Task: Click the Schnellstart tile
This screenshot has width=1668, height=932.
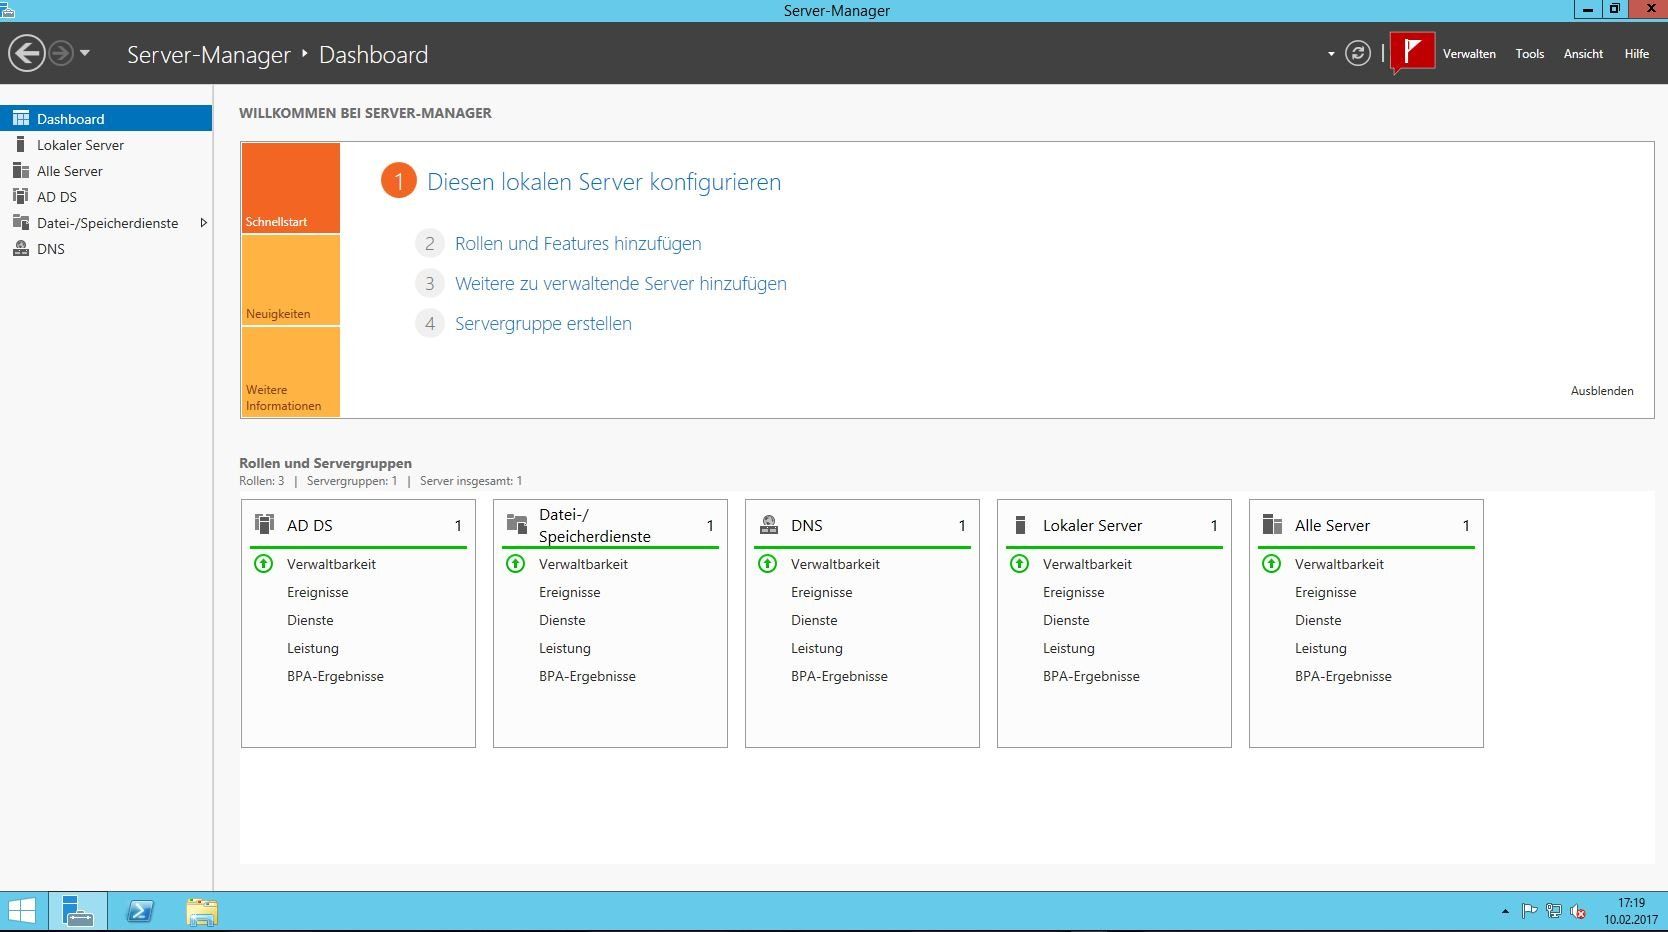Action: coord(290,188)
